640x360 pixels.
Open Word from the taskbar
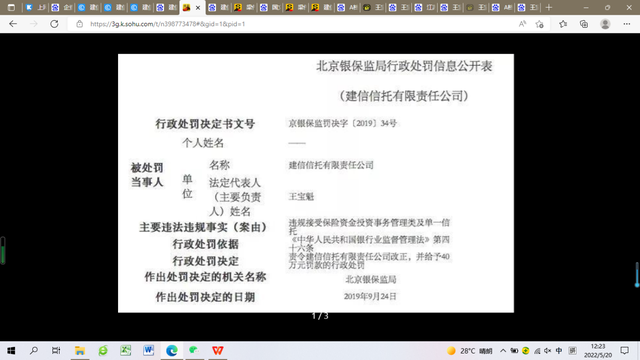click(149, 350)
